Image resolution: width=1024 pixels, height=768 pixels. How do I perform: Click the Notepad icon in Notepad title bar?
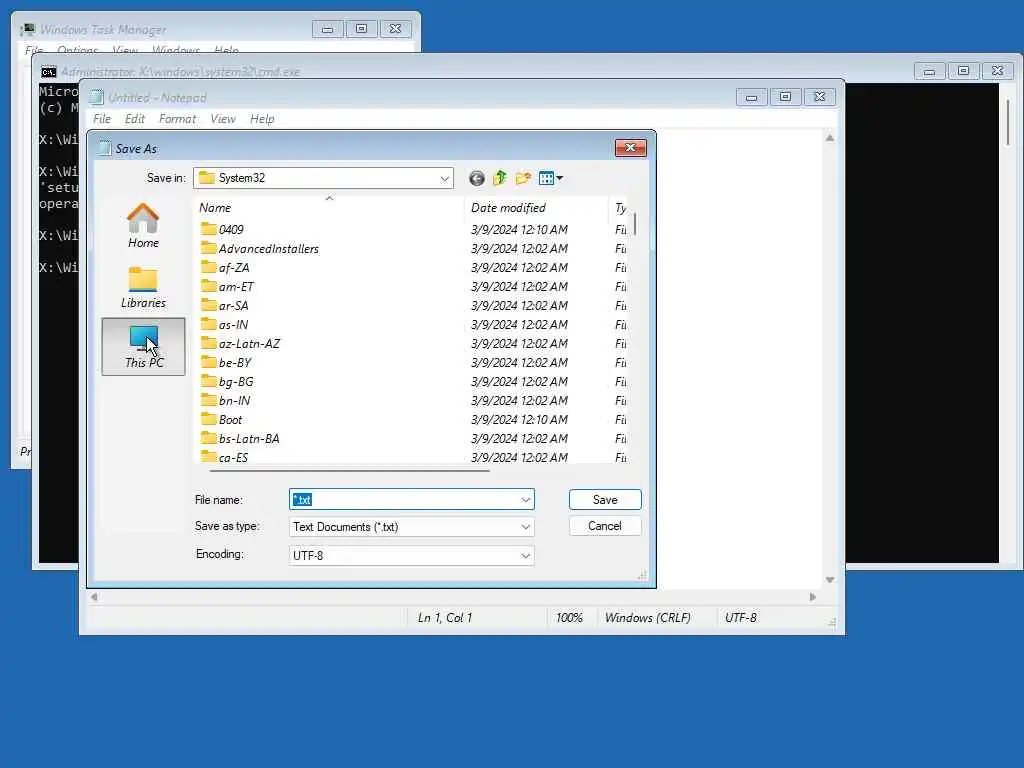[97, 97]
